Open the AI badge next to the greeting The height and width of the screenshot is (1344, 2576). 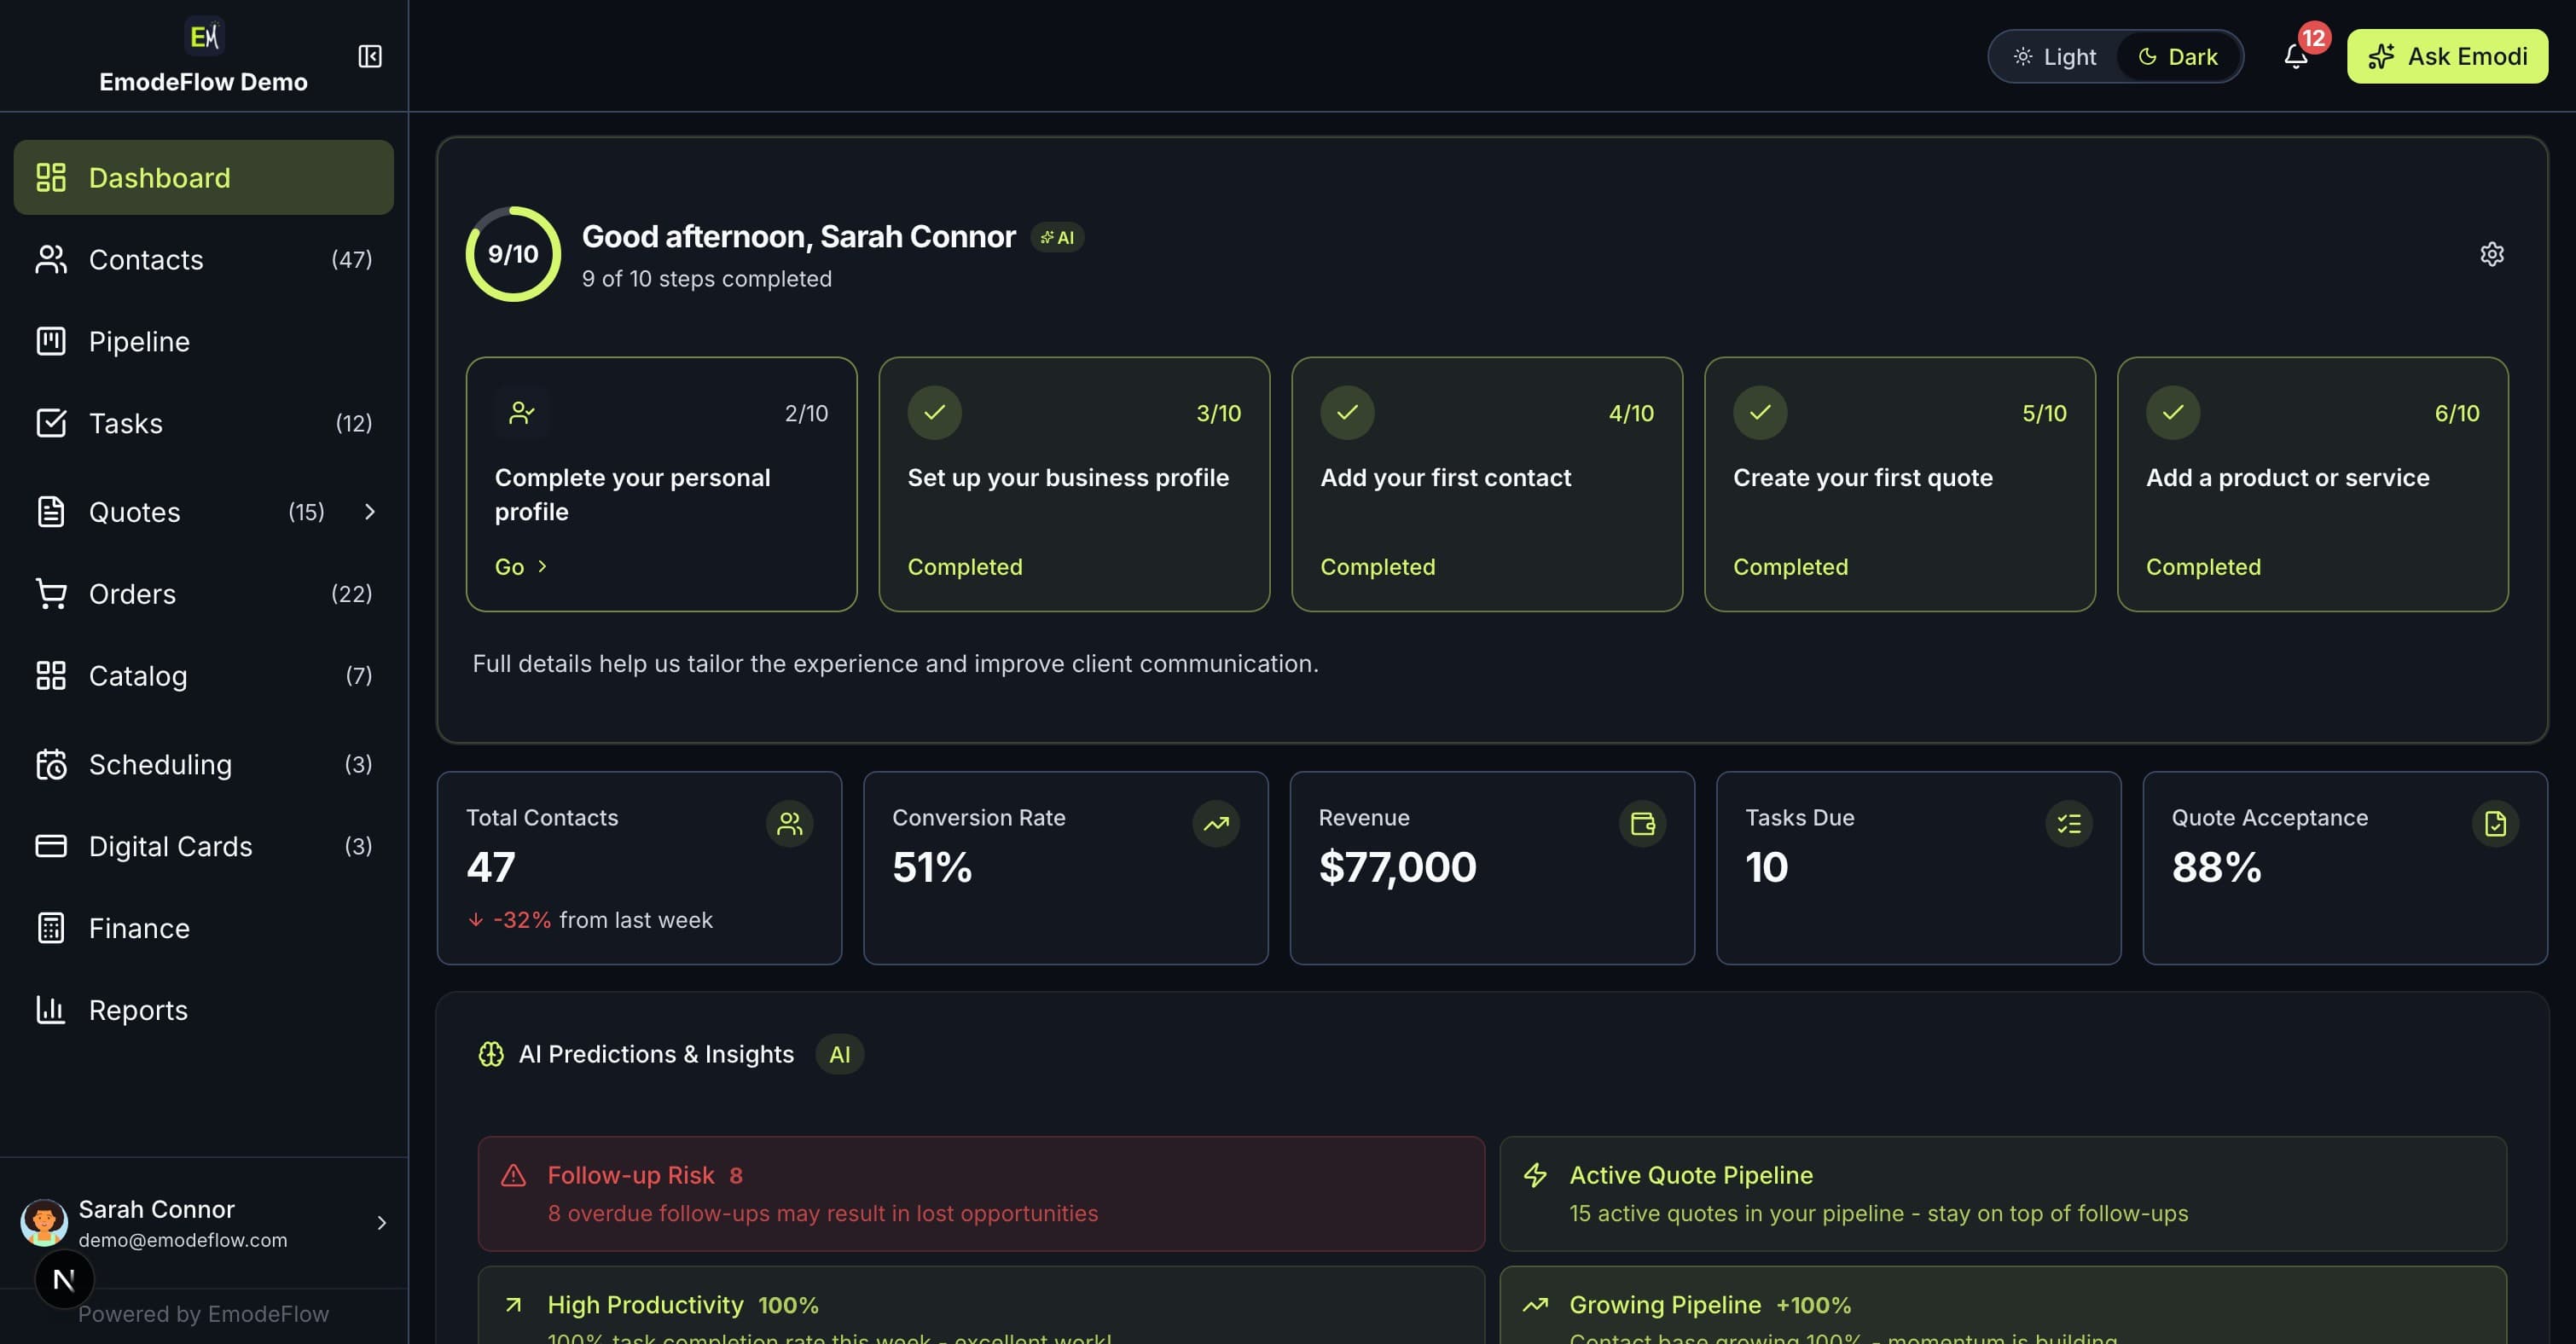point(1057,237)
